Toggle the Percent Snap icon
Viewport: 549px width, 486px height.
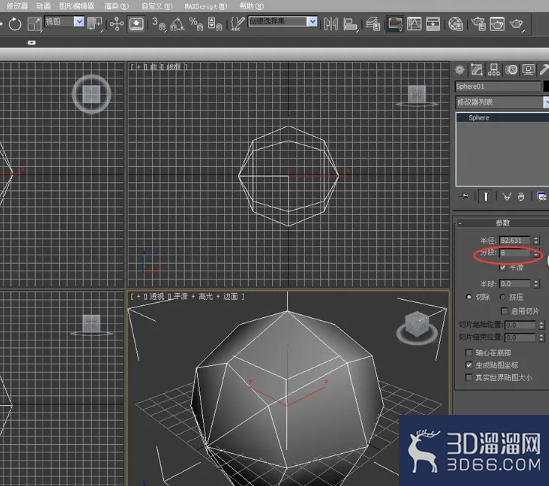pyautogui.click(x=196, y=24)
